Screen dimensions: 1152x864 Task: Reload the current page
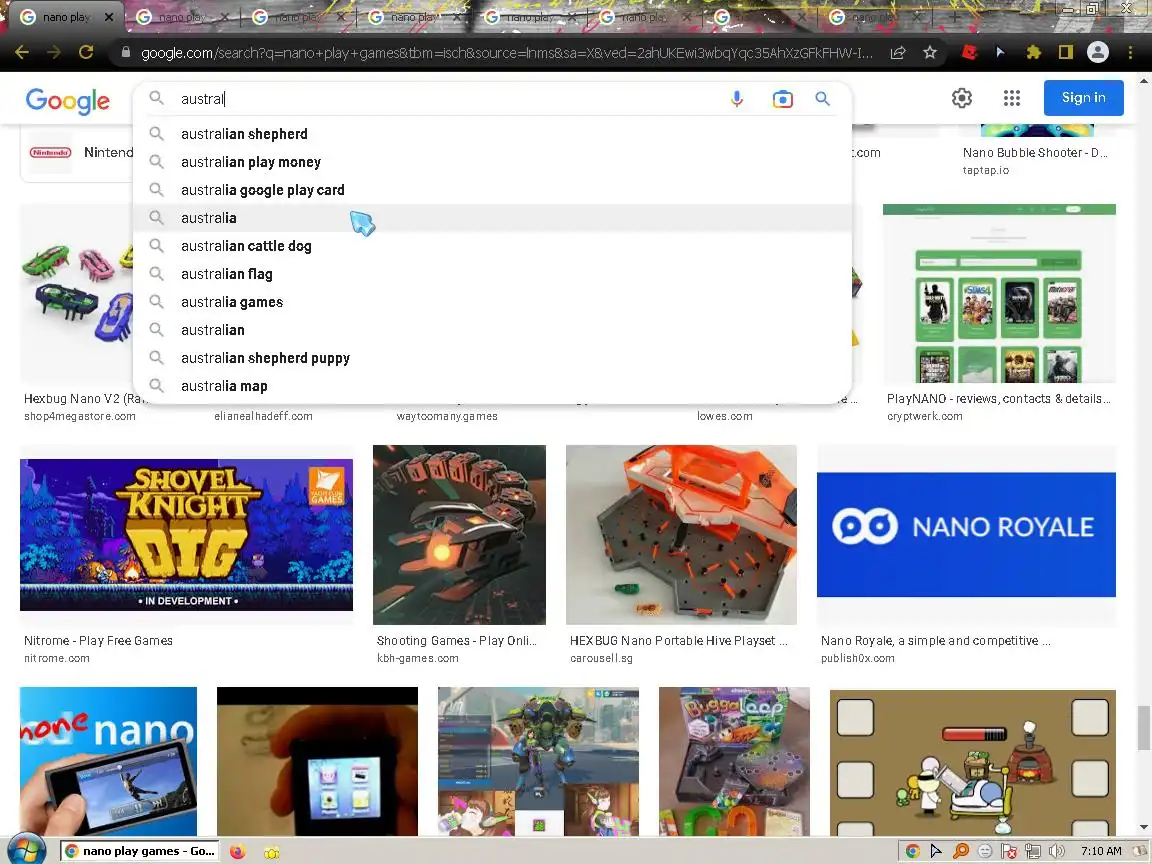tap(86, 52)
